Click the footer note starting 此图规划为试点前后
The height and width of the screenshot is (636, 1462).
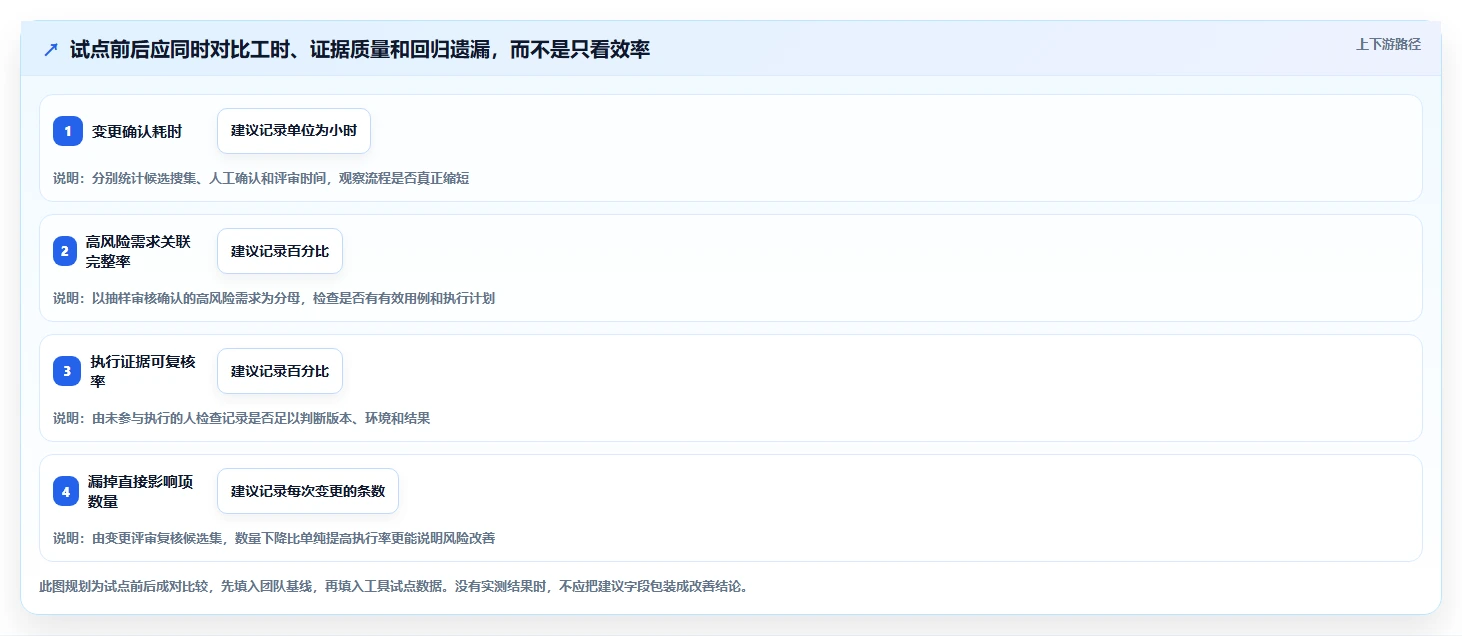pyautogui.click(x=394, y=586)
